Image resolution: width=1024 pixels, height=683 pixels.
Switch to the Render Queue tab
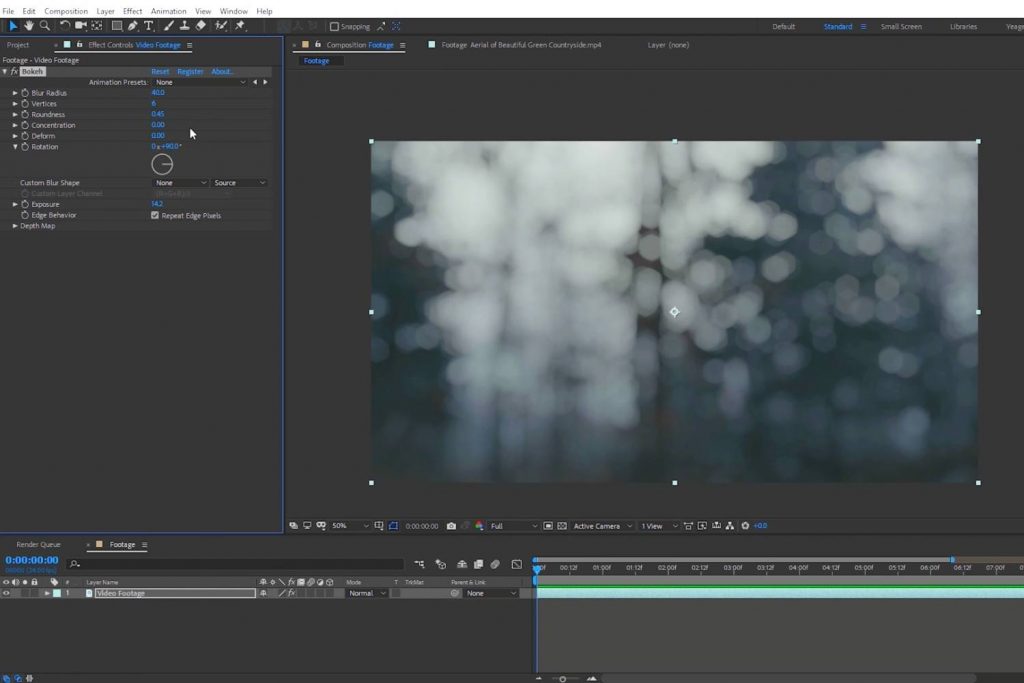[38, 545]
